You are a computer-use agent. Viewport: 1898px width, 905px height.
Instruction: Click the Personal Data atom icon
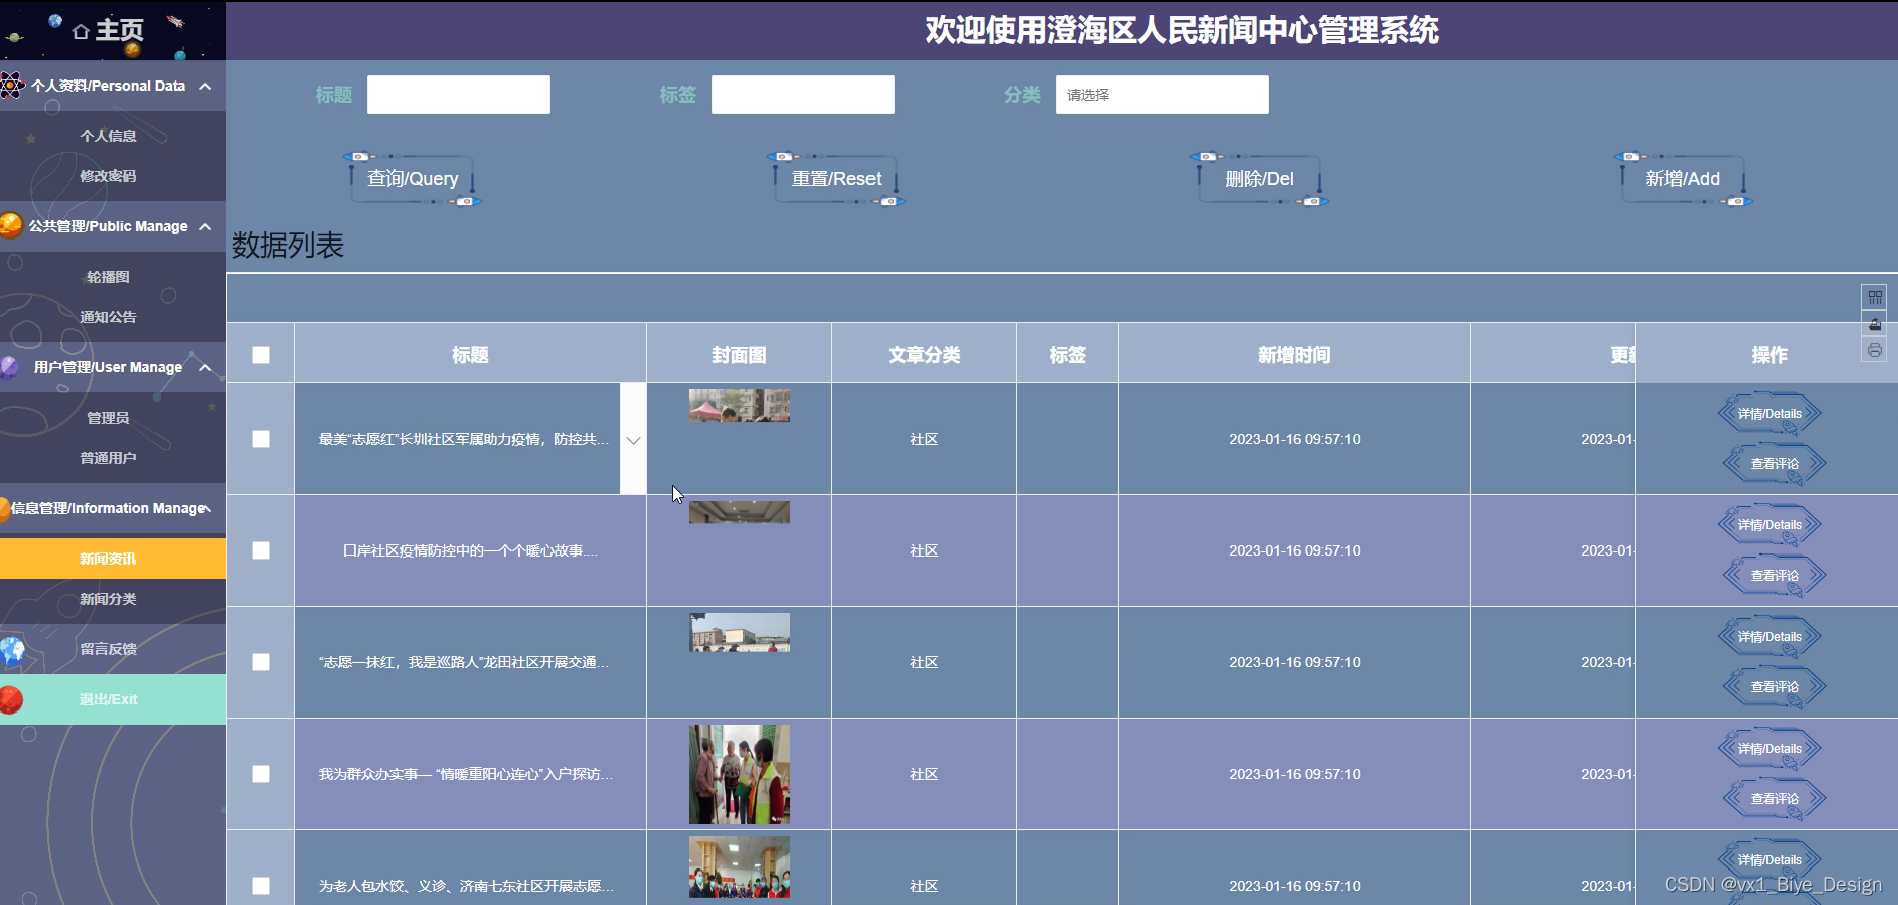coord(12,85)
